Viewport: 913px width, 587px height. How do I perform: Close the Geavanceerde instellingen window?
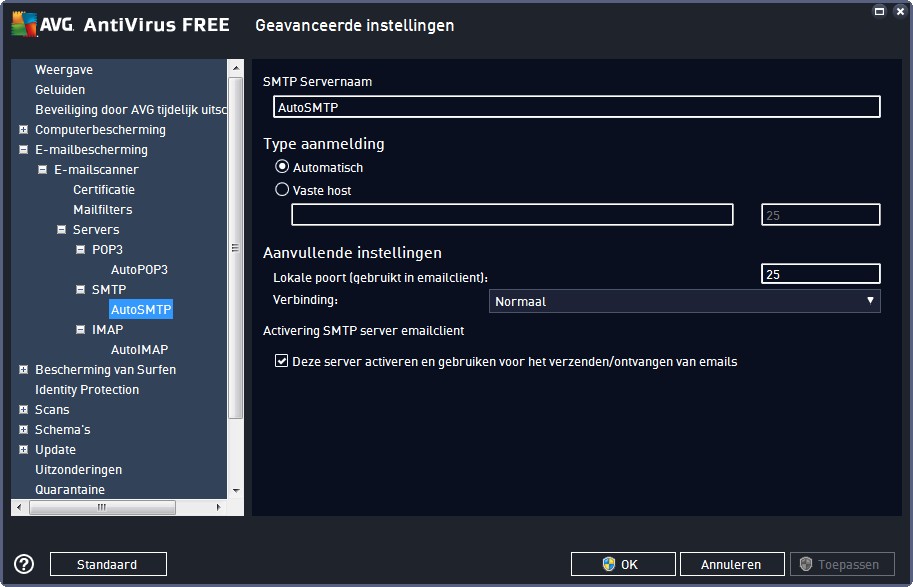tap(900, 11)
